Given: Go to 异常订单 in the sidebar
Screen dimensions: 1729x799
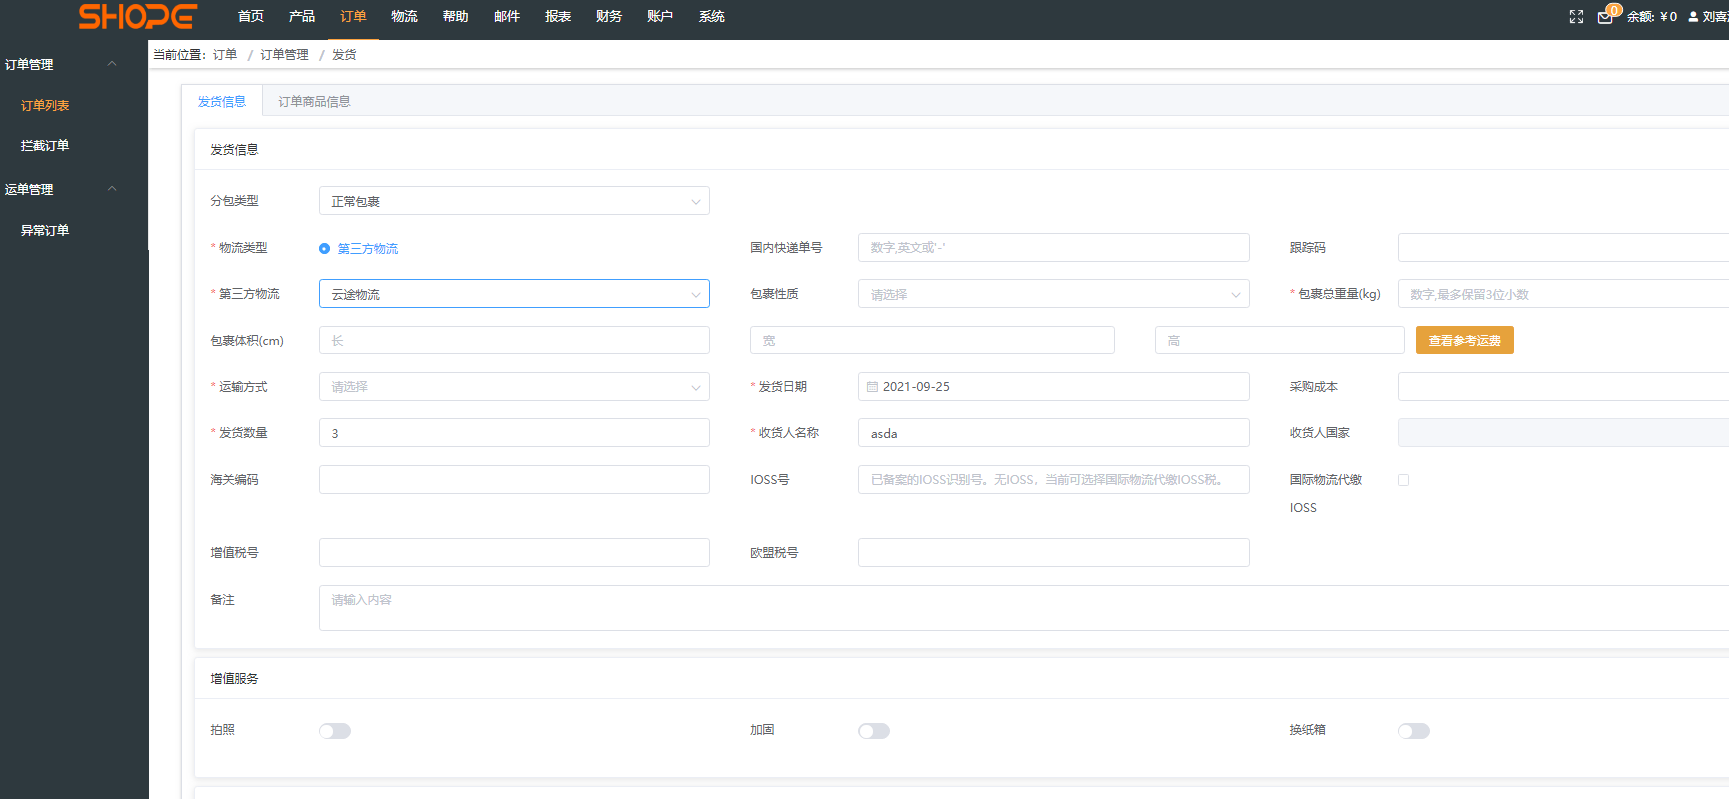Looking at the screenshot, I should (x=45, y=231).
